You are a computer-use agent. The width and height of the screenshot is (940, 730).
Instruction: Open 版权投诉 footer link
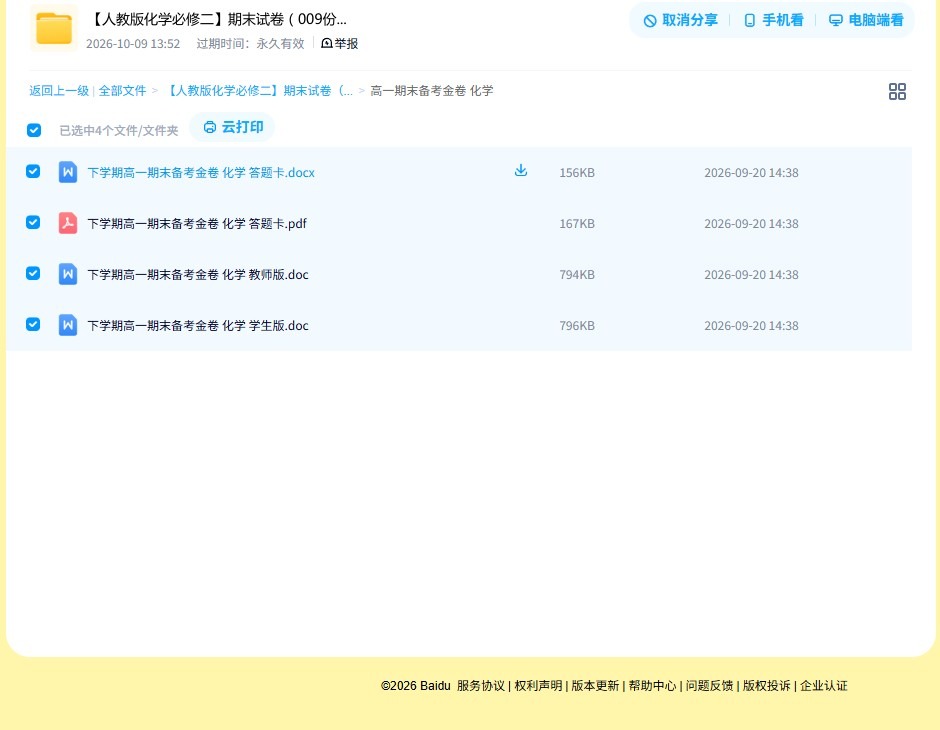tap(767, 686)
